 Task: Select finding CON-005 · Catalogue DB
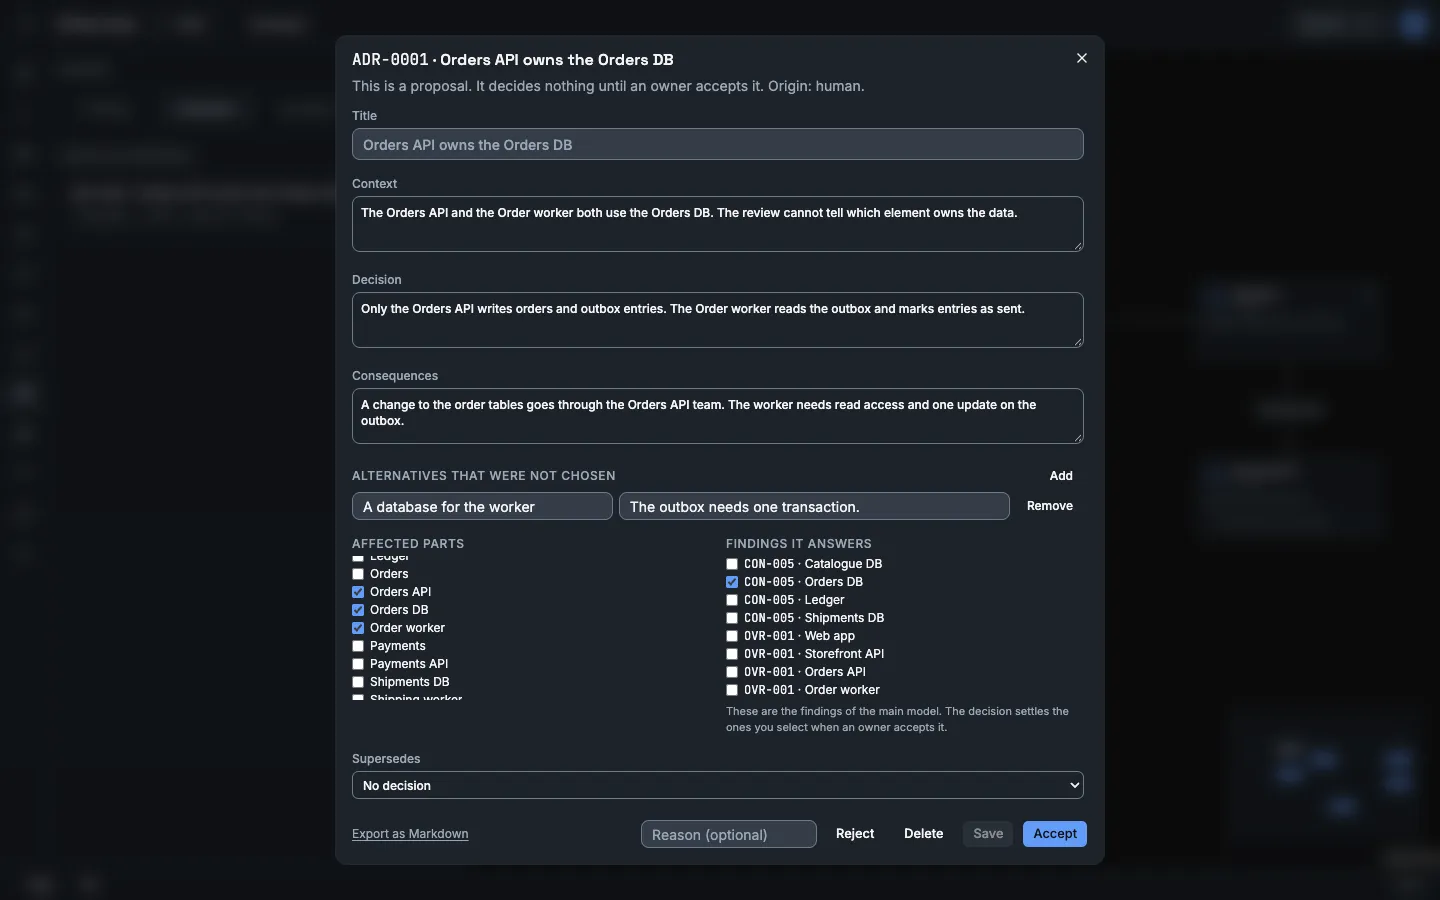pyautogui.click(x=732, y=564)
